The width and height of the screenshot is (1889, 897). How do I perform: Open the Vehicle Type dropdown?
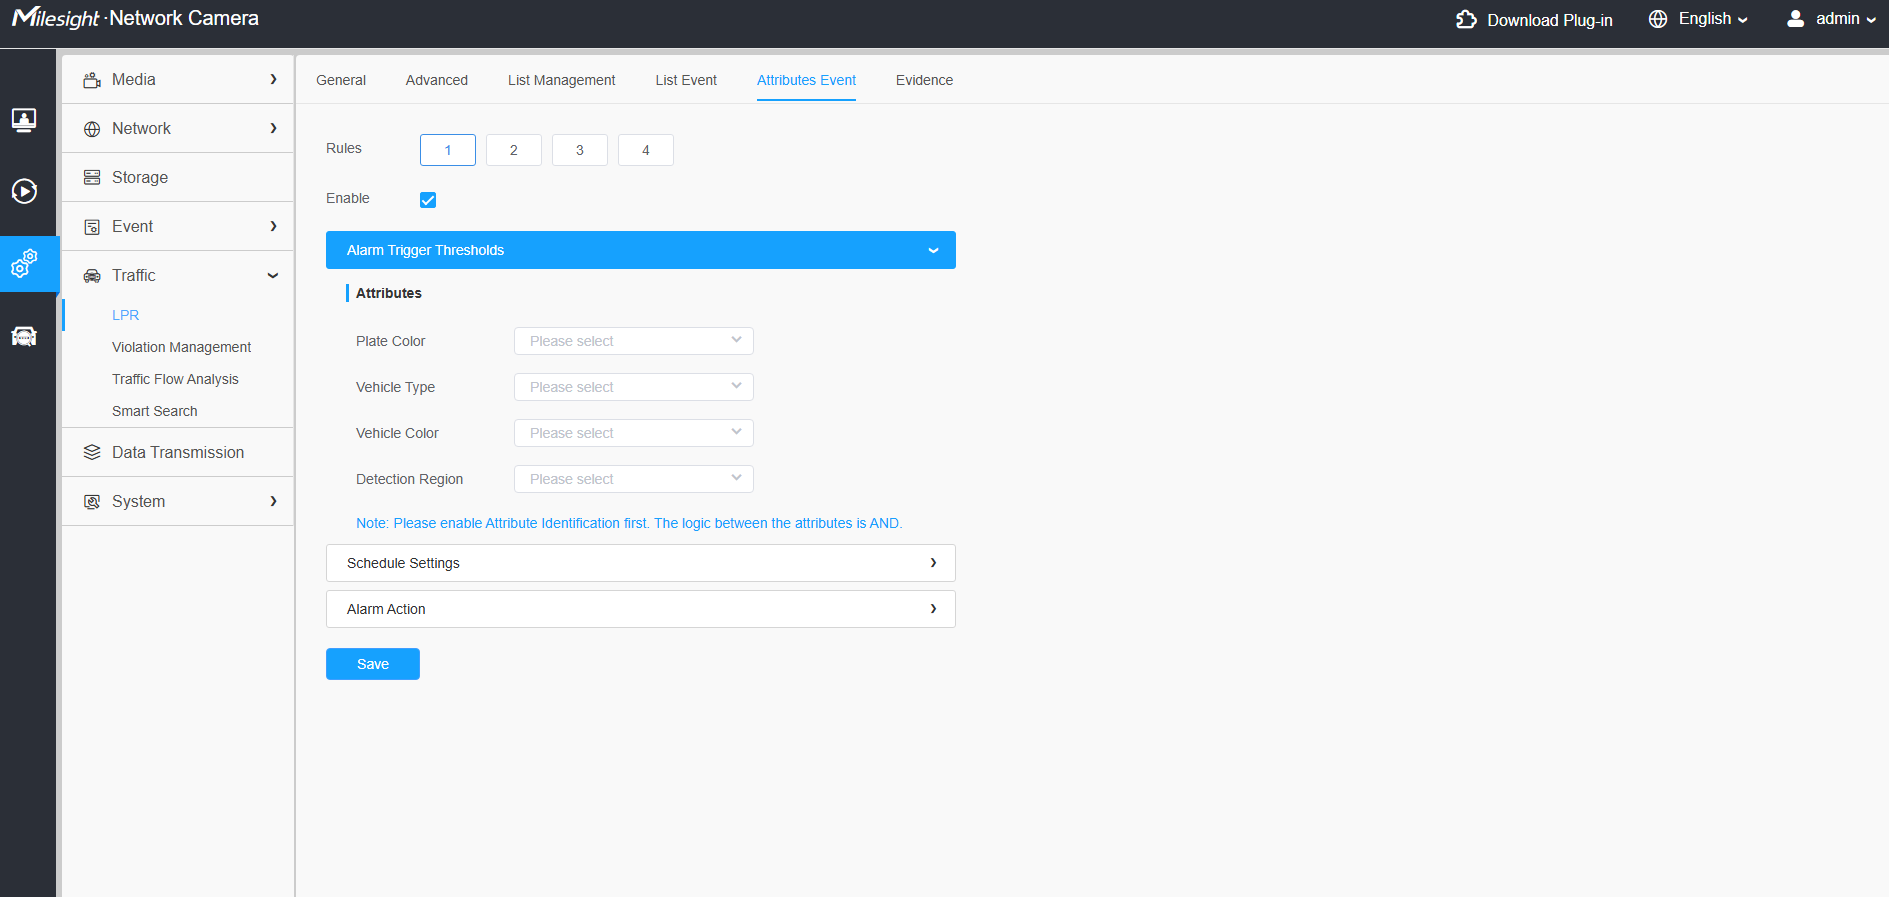[634, 387]
